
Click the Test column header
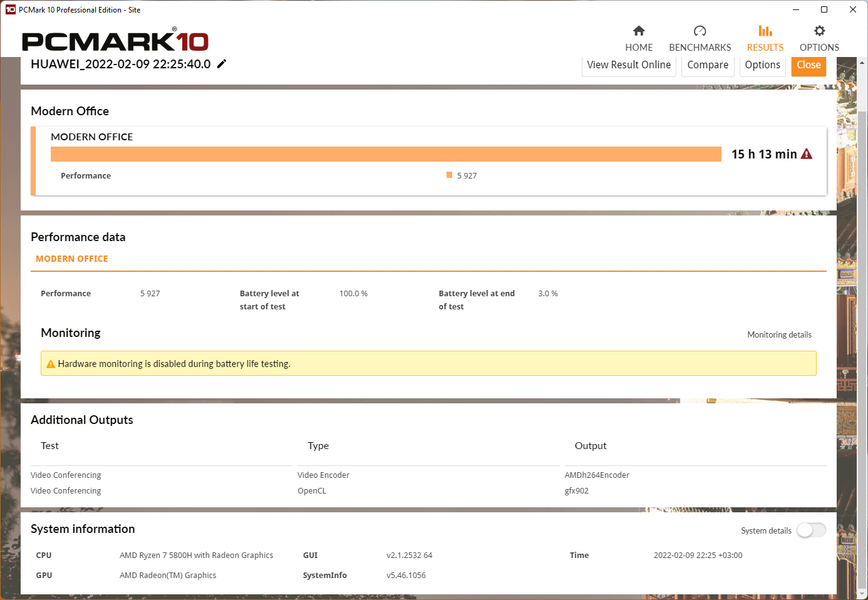(49, 446)
